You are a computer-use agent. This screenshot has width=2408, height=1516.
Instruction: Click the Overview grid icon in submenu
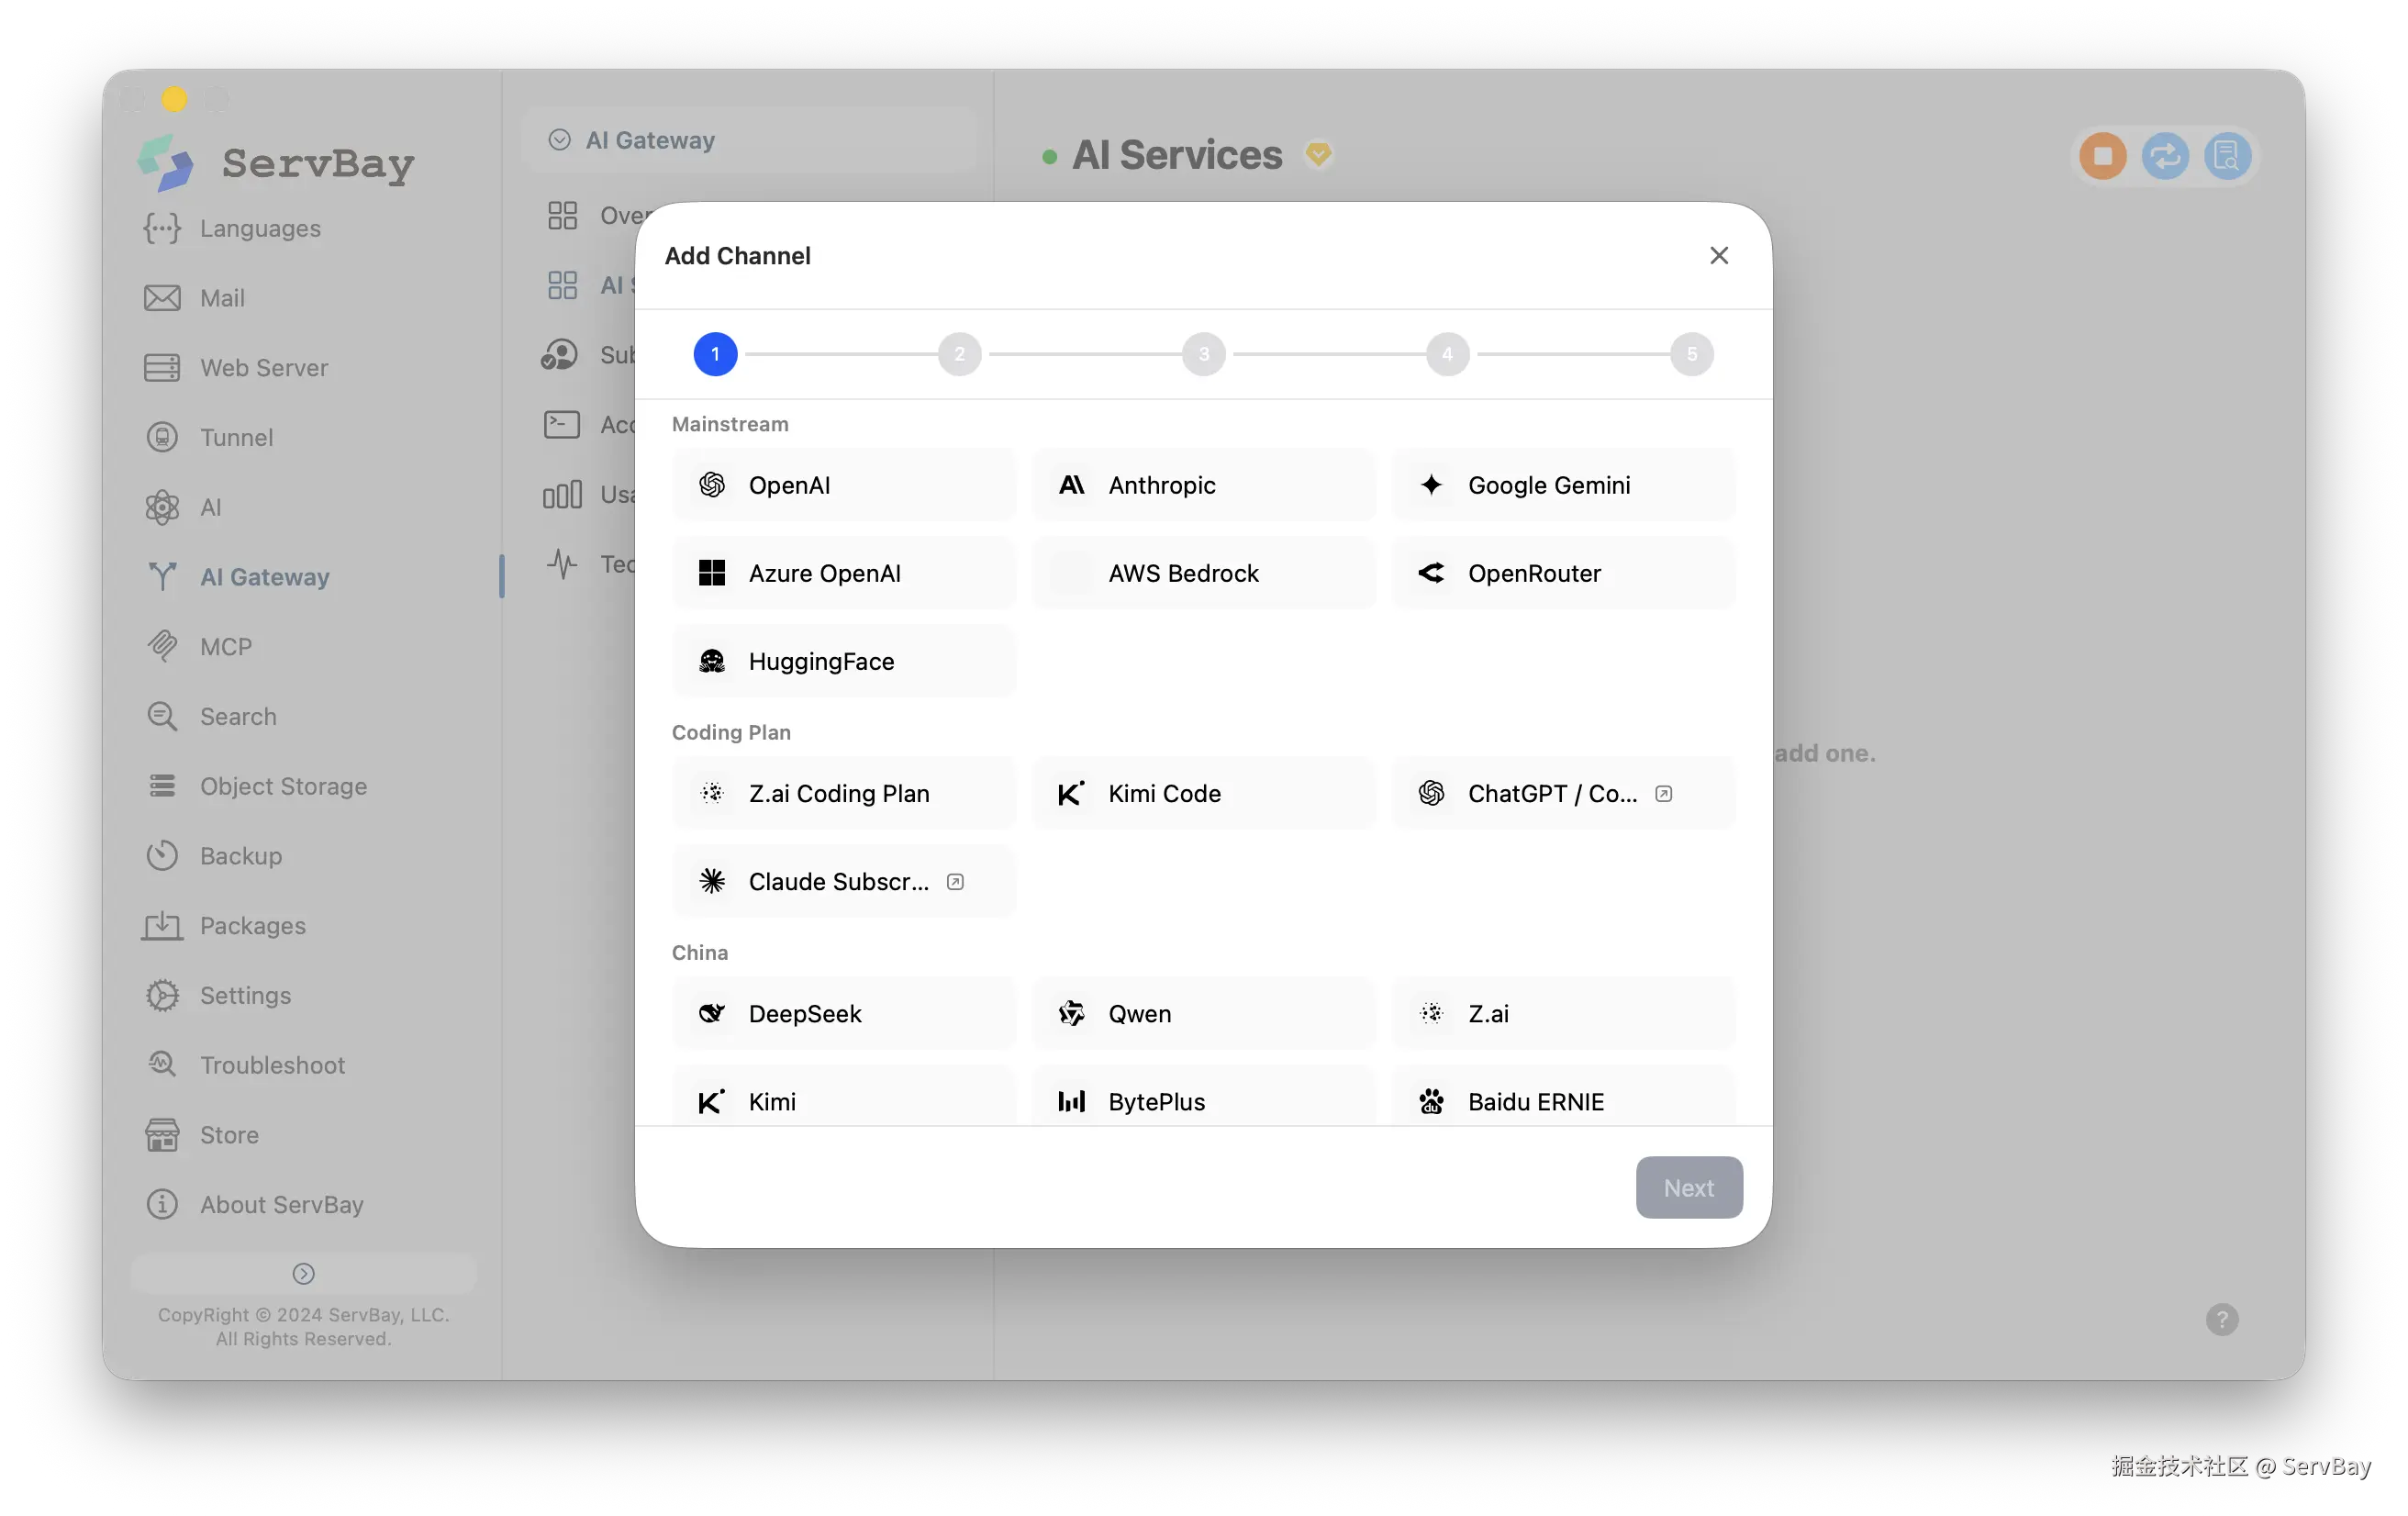(x=562, y=215)
